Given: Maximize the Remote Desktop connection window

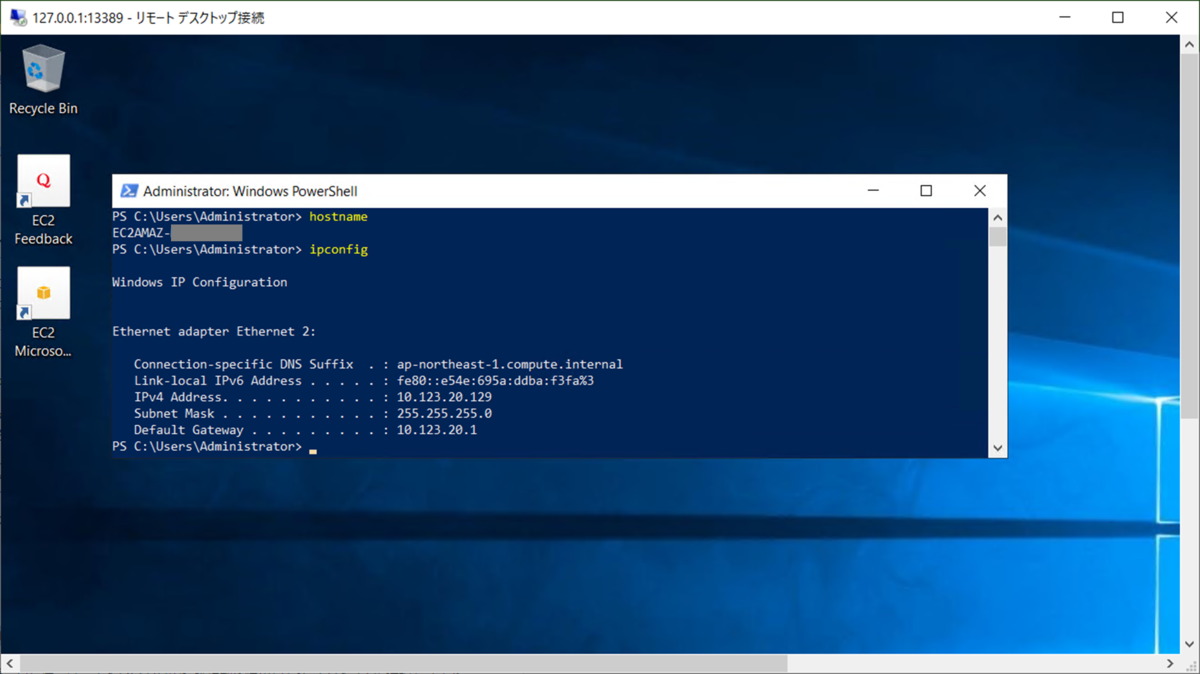Looking at the screenshot, I should click(1118, 18).
